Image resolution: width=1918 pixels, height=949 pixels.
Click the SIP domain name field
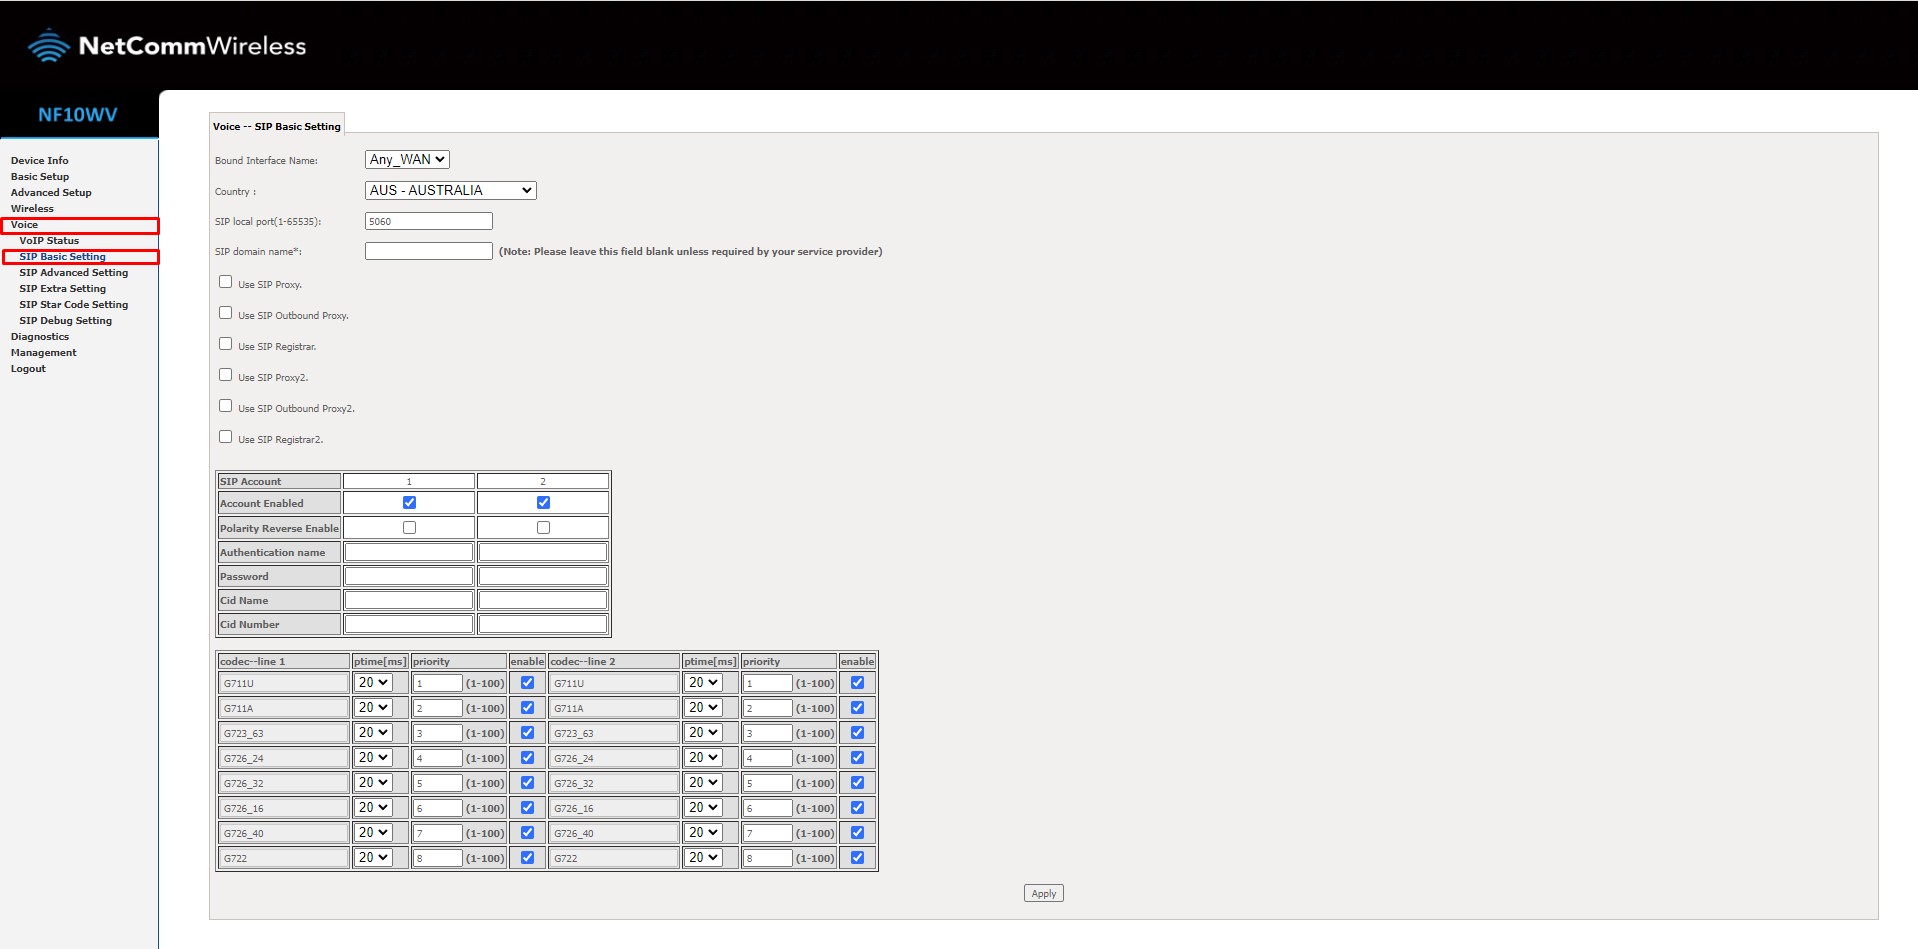(428, 251)
